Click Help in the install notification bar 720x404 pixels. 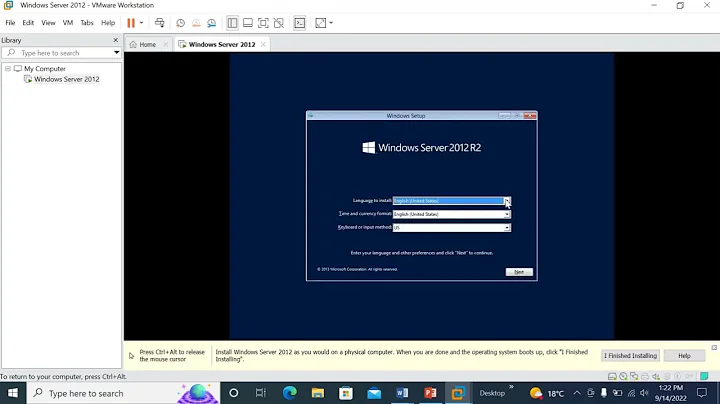[x=684, y=355]
